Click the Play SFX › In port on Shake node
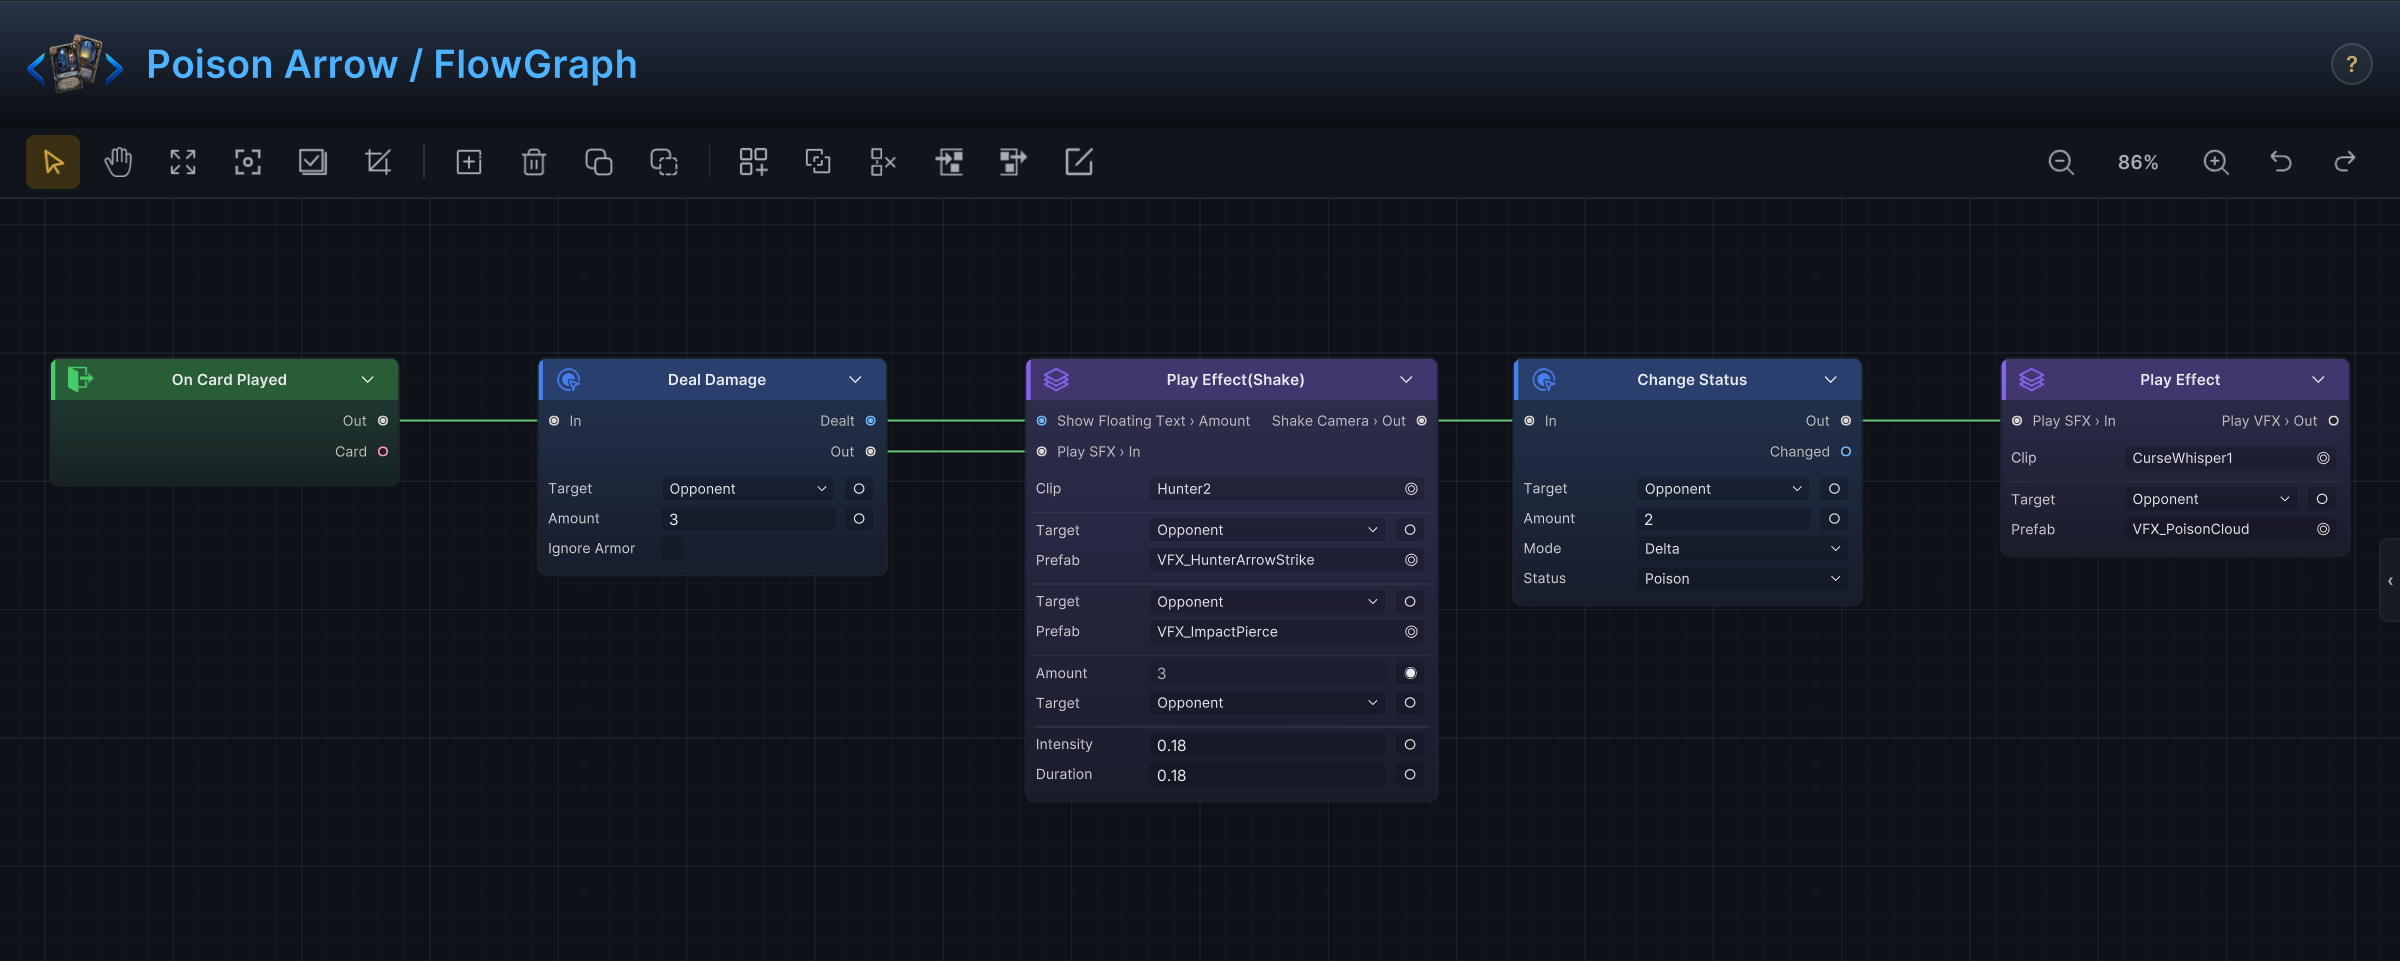Screen dimensions: 2400x961 point(1042,452)
